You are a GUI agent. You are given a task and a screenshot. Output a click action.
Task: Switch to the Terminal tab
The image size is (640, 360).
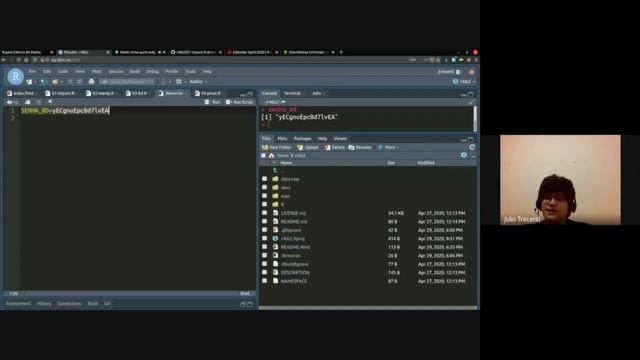point(292,93)
